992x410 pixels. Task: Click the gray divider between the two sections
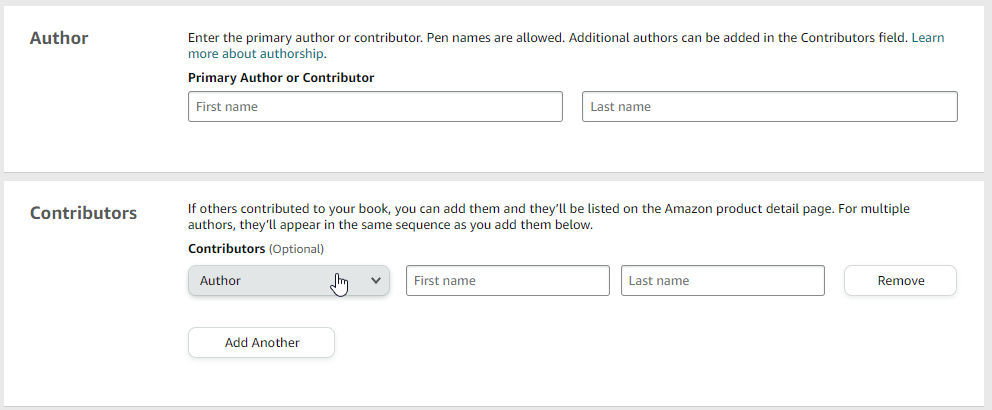tap(496, 176)
